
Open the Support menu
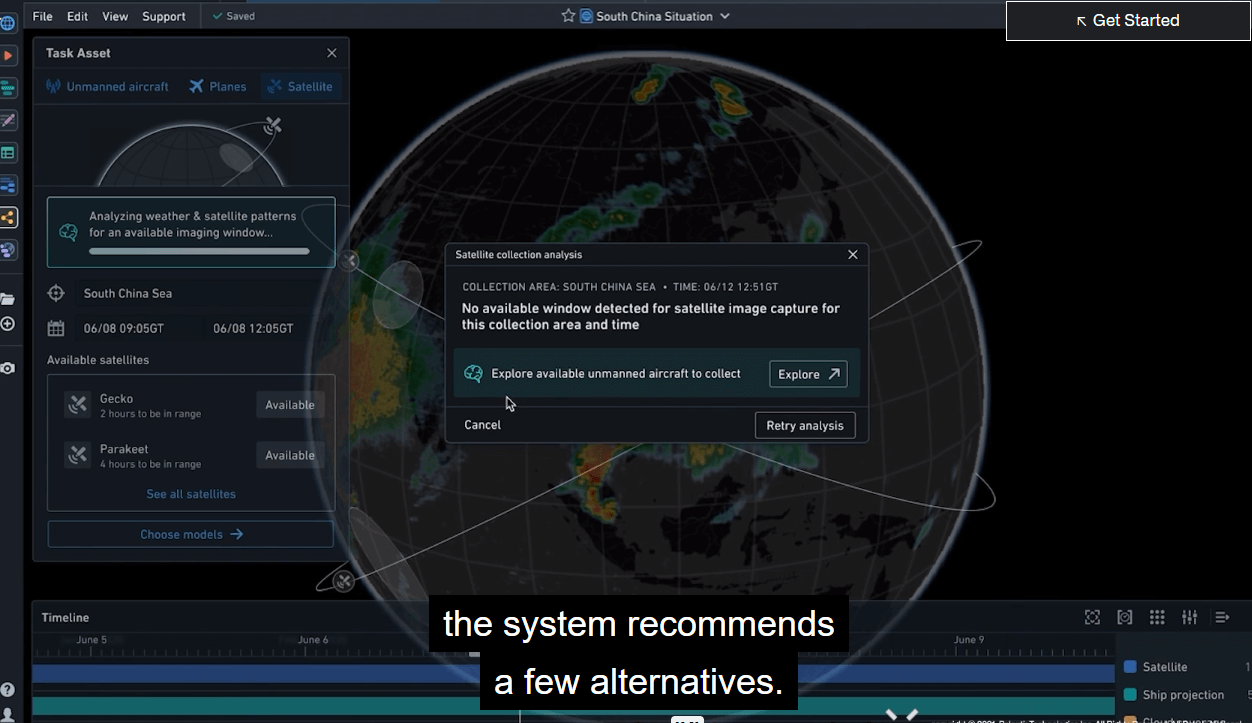[164, 16]
